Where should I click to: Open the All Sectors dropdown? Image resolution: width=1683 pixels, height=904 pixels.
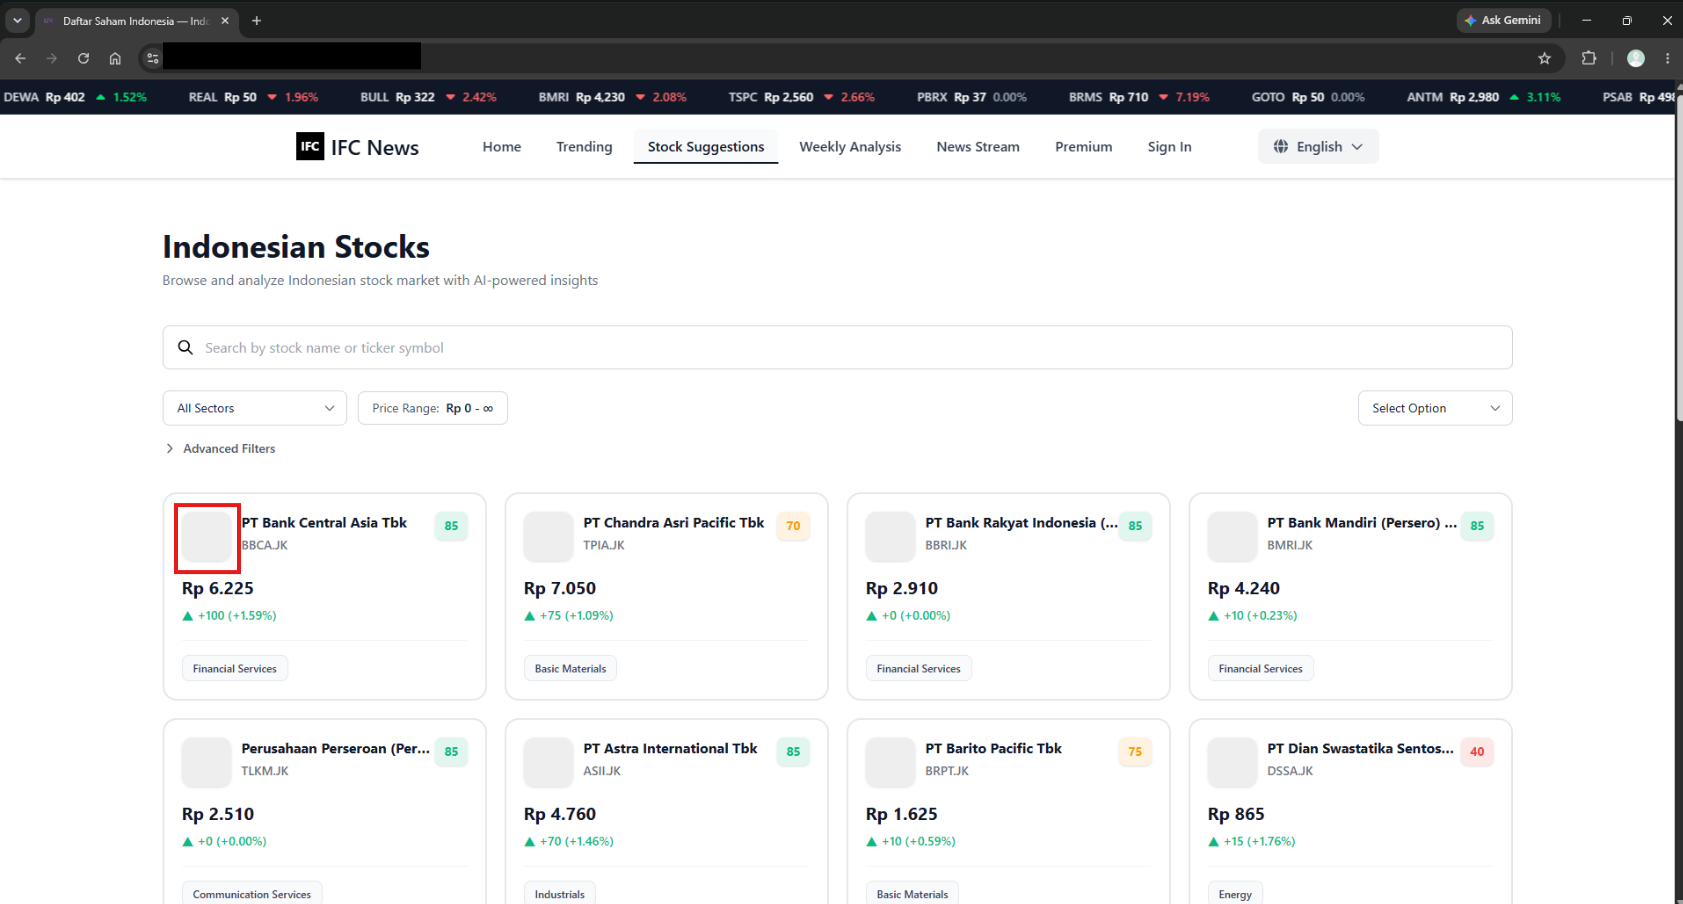(255, 408)
